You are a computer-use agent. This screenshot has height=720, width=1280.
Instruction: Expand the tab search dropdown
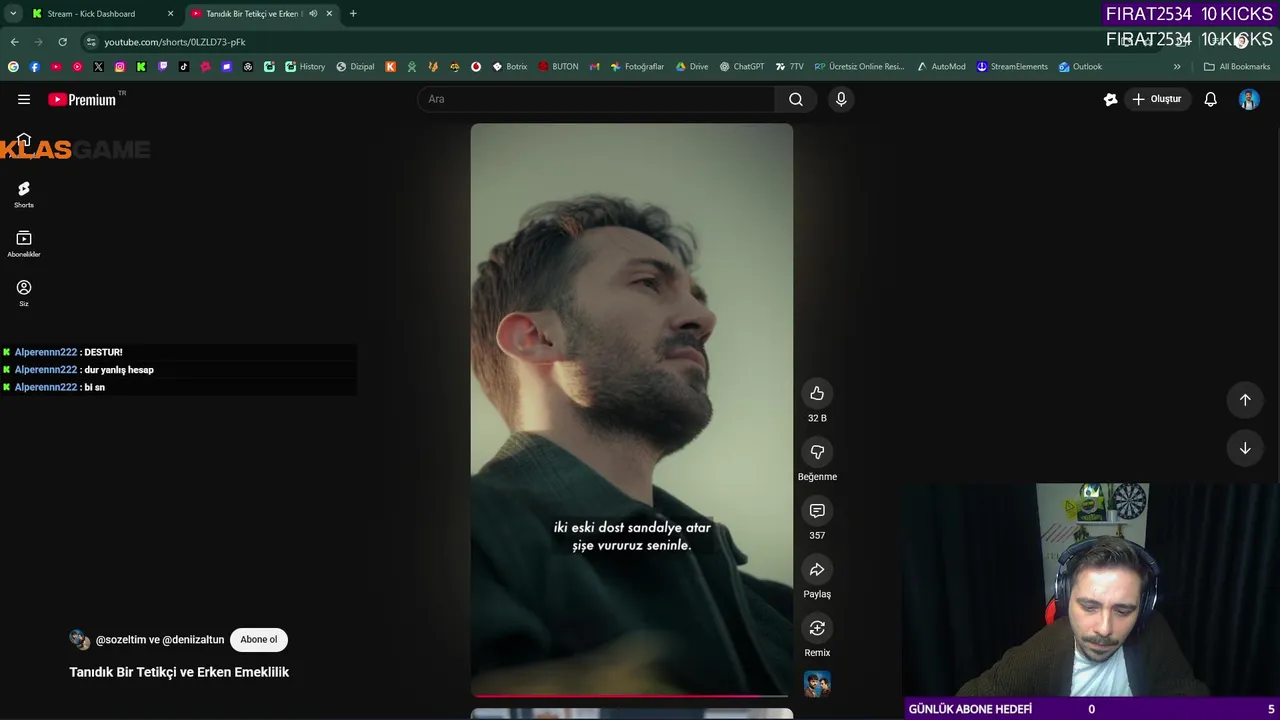13,14
